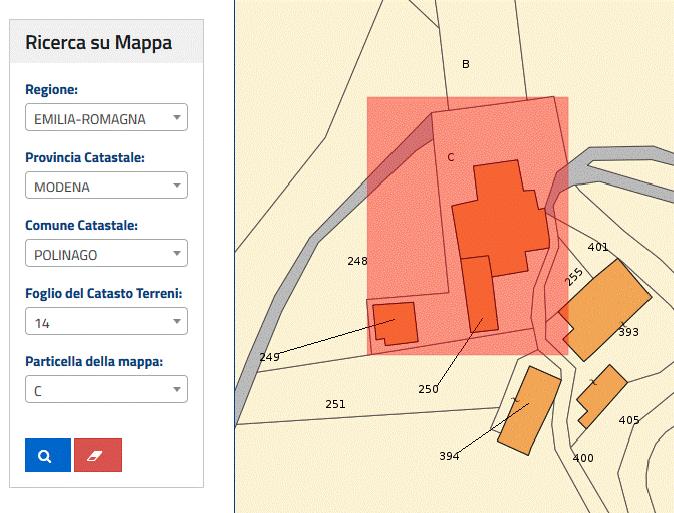Click parcel number 401 on the map
Image resolution: width=674 pixels, height=513 pixels.
click(x=598, y=247)
